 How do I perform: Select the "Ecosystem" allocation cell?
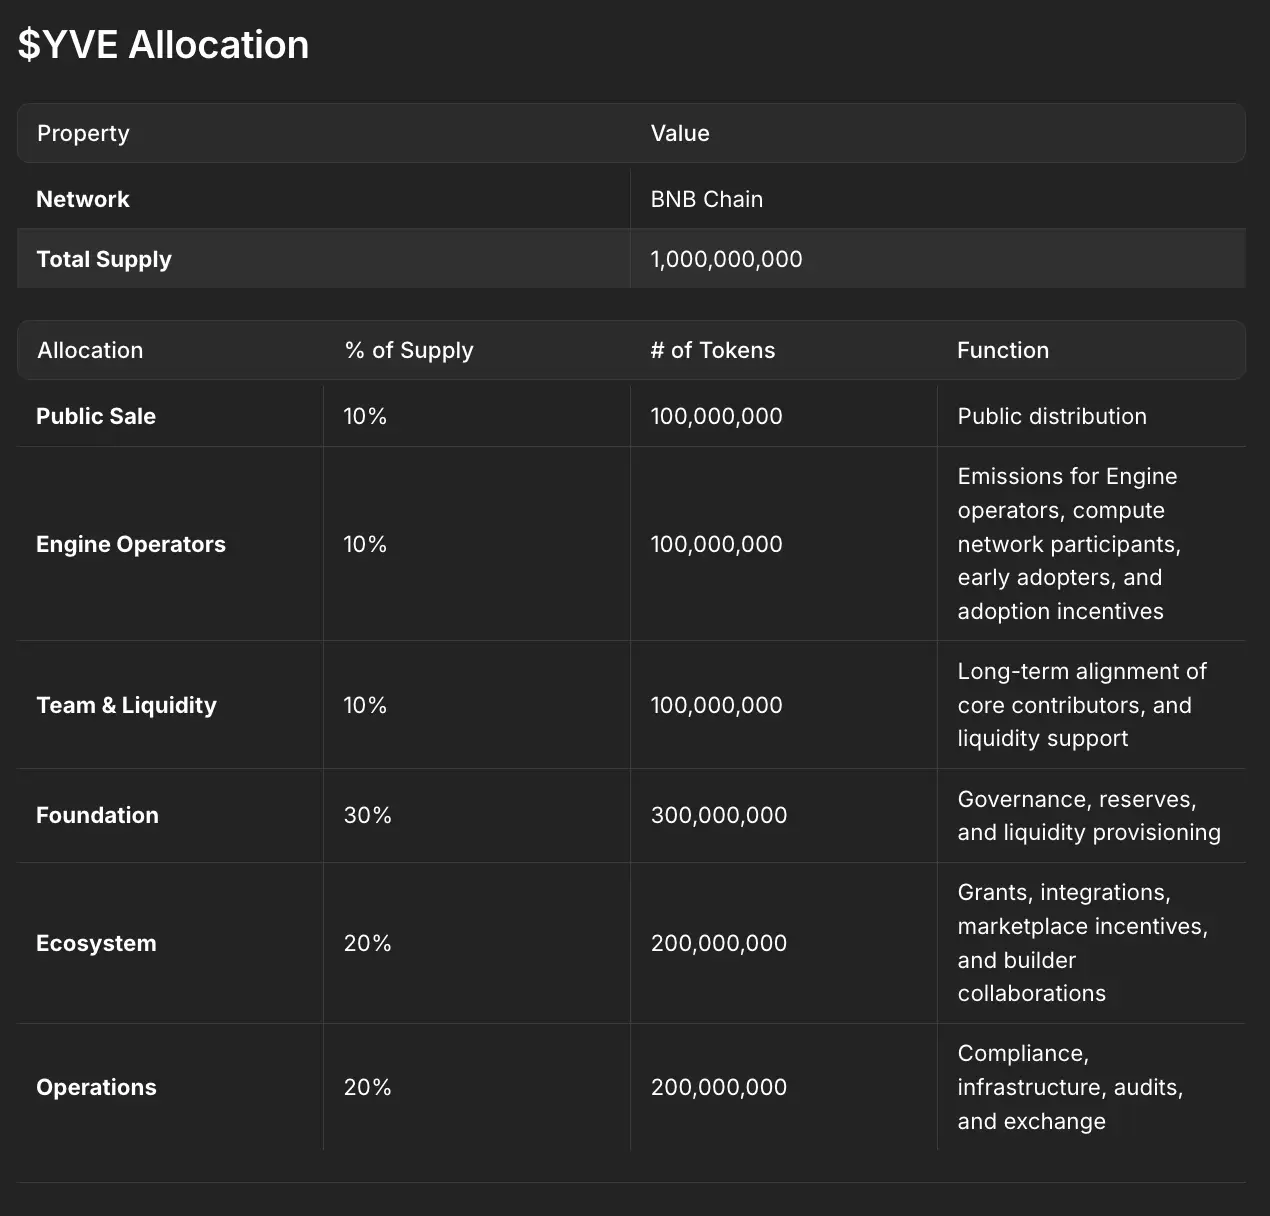96,943
